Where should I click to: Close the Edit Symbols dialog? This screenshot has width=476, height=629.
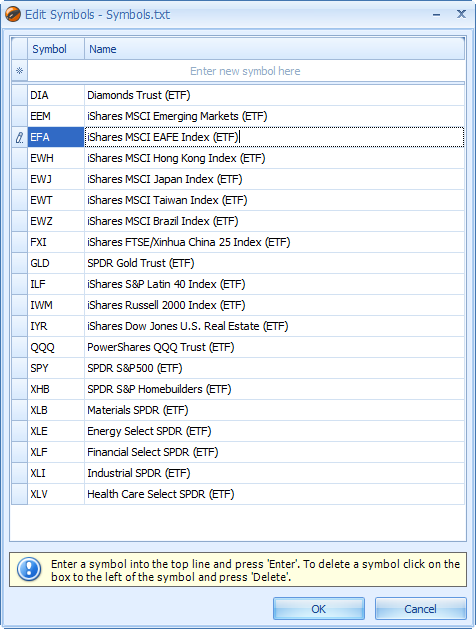click(461, 14)
